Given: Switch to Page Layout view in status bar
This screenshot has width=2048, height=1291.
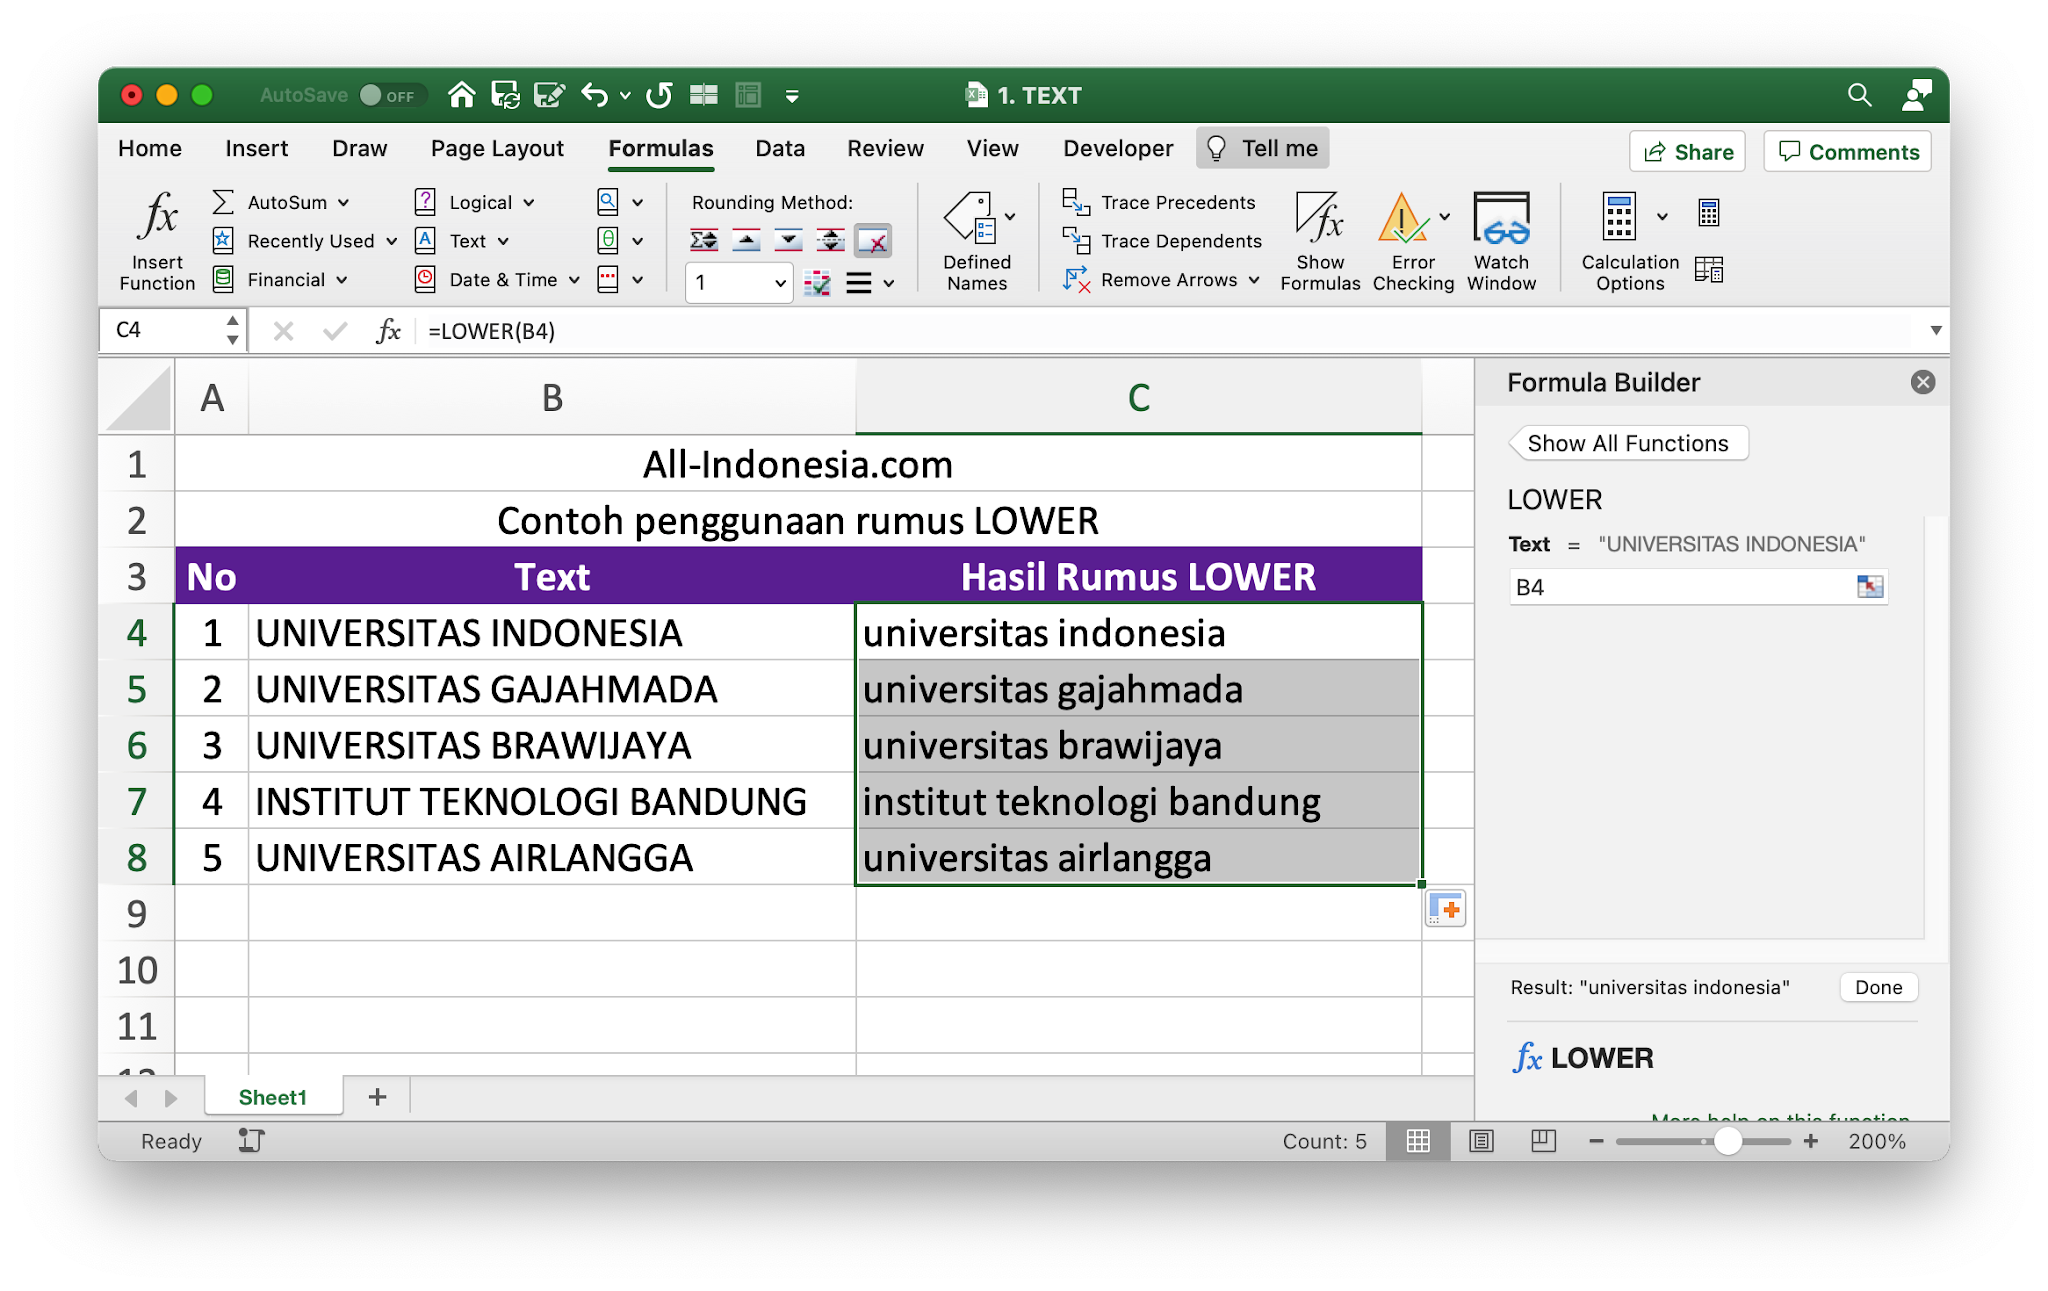Looking at the screenshot, I should [x=1481, y=1141].
